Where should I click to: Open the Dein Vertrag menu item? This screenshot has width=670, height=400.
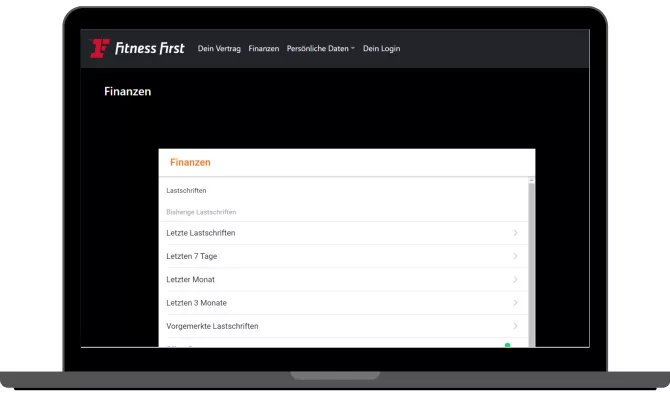click(x=220, y=49)
